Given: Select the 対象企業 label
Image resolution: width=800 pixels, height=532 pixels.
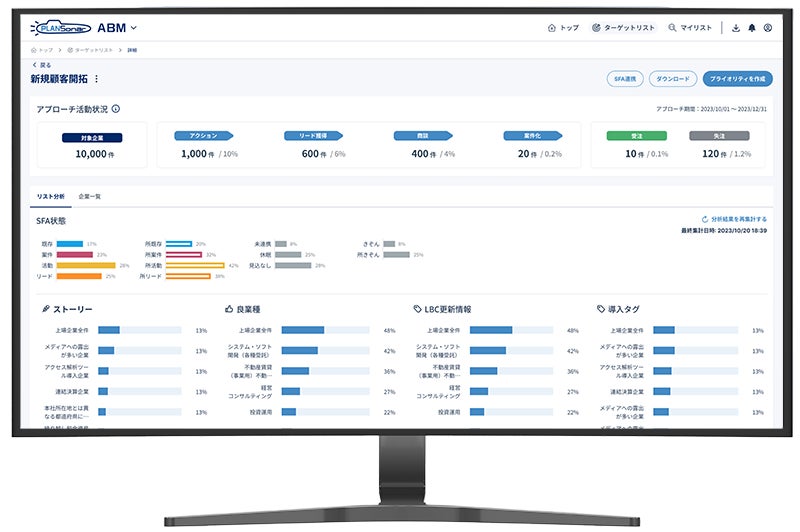Looking at the screenshot, I should point(92,138).
